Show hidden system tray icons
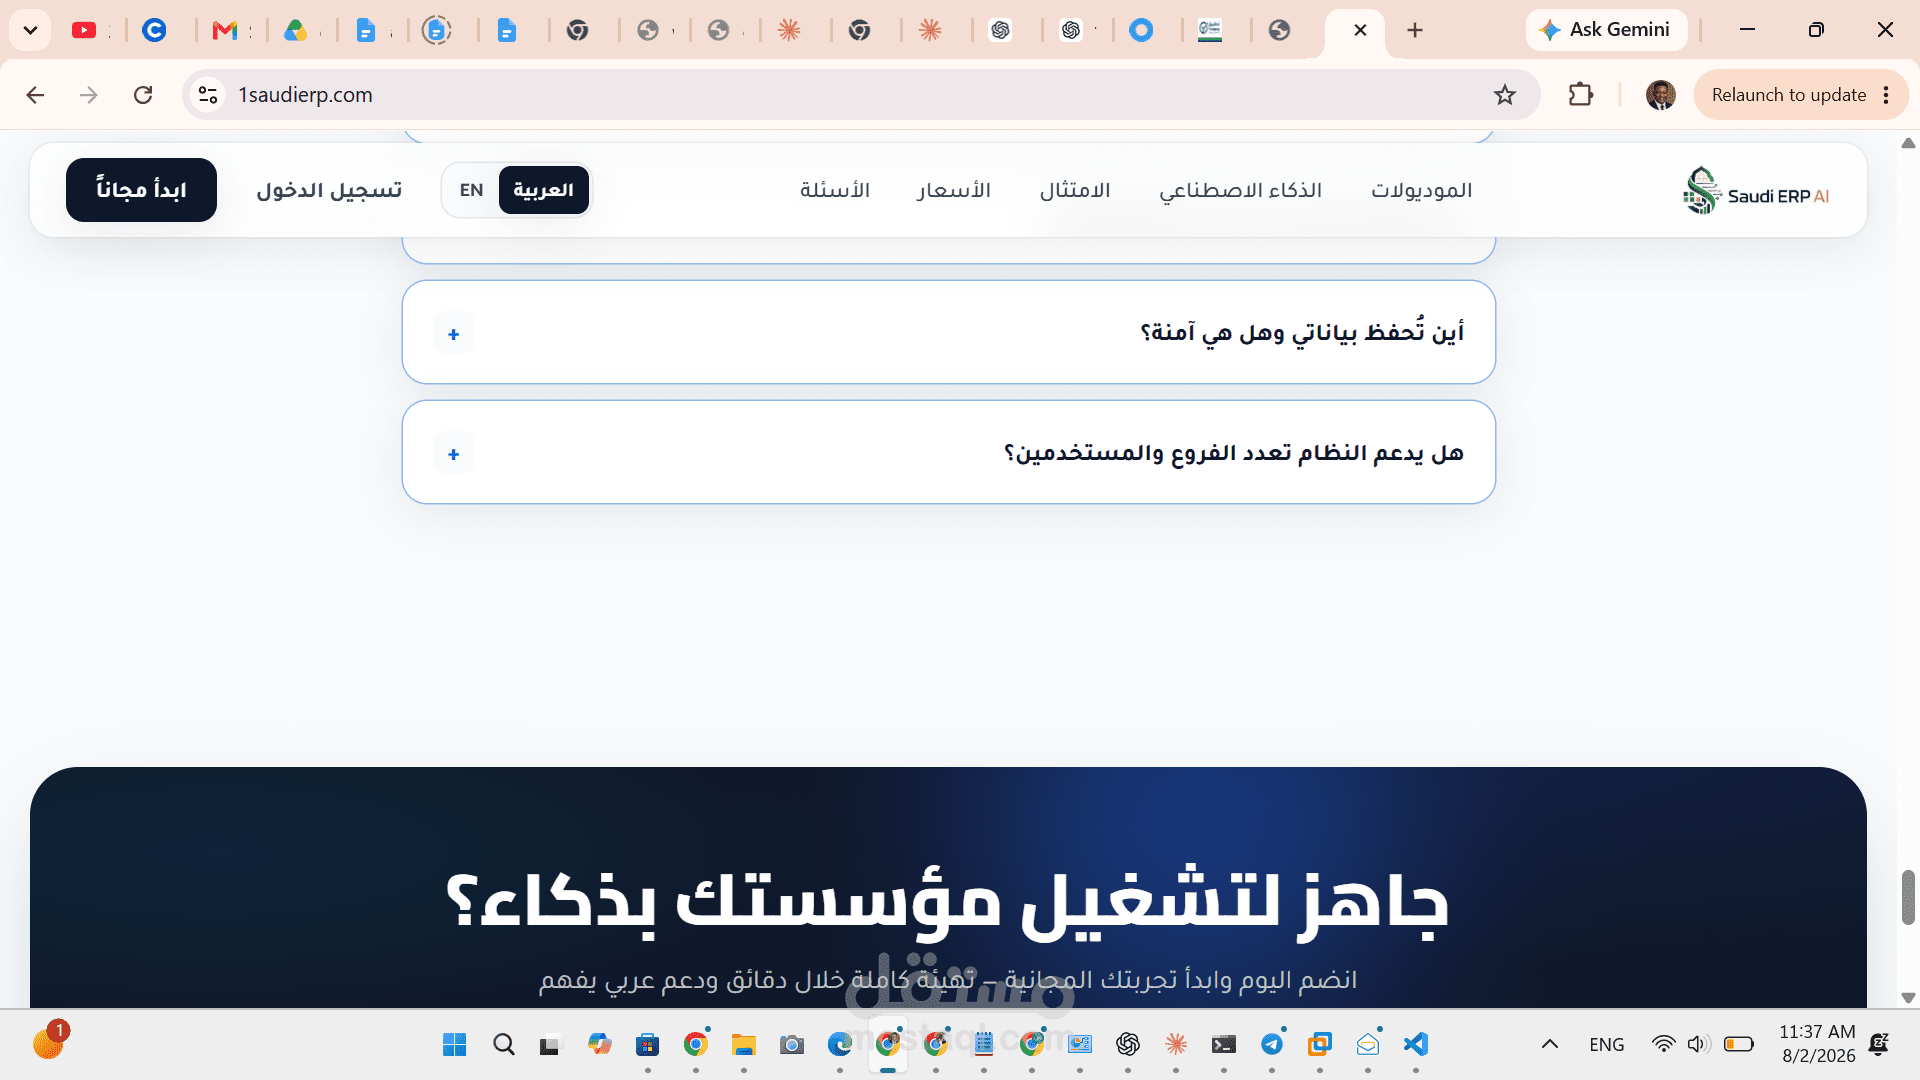This screenshot has width=1920, height=1080. coord(1550,1045)
